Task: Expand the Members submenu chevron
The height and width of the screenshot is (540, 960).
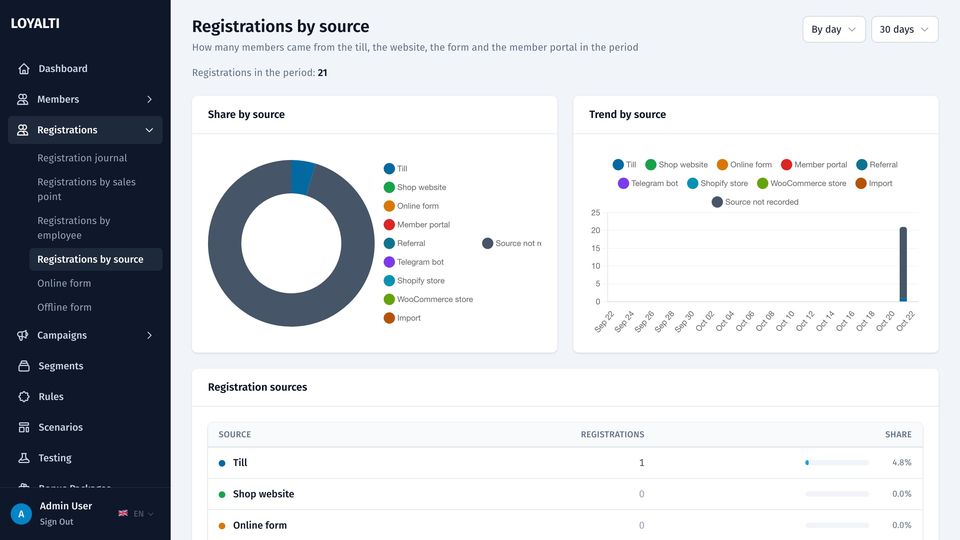Action: (x=149, y=99)
